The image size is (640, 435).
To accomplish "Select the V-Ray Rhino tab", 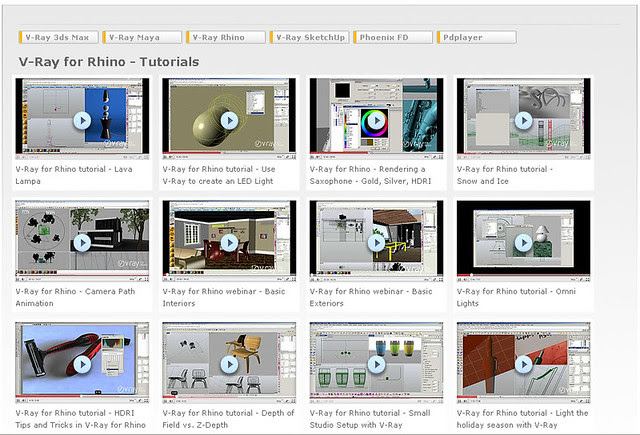I will pos(226,37).
